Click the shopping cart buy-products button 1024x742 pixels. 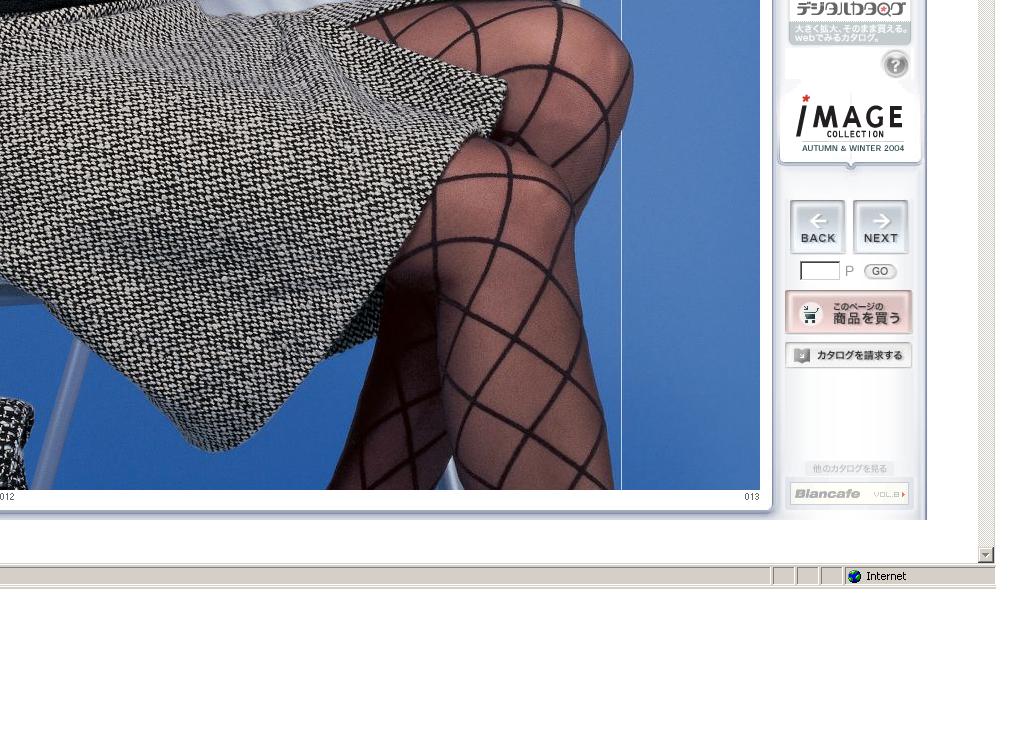848,313
